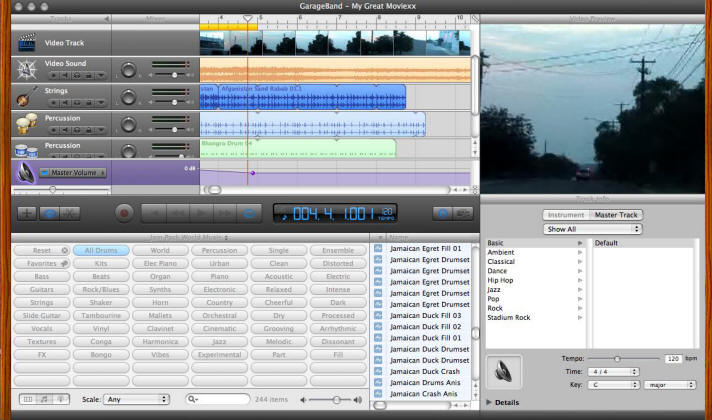
Task: Toggle the cycle region button
Action: point(249,213)
